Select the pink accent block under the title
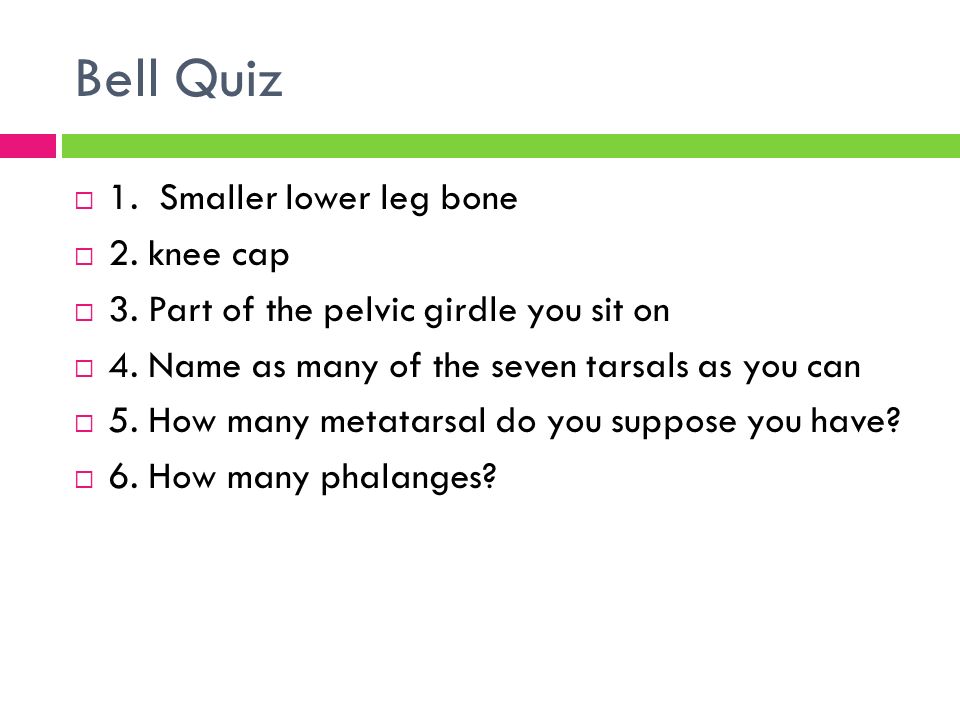 [x=28, y=146]
